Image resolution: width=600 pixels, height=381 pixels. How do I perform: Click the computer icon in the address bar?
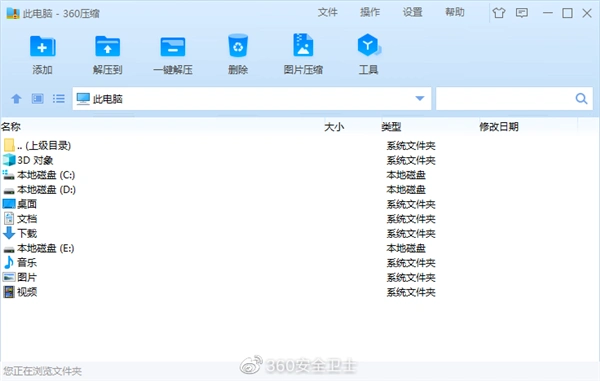pos(83,99)
